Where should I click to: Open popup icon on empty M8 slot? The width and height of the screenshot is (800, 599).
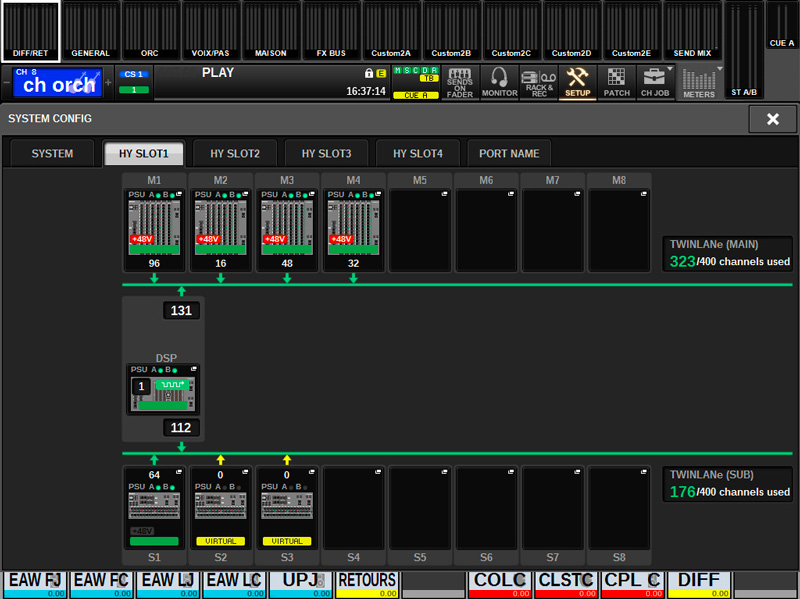pos(643,194)
